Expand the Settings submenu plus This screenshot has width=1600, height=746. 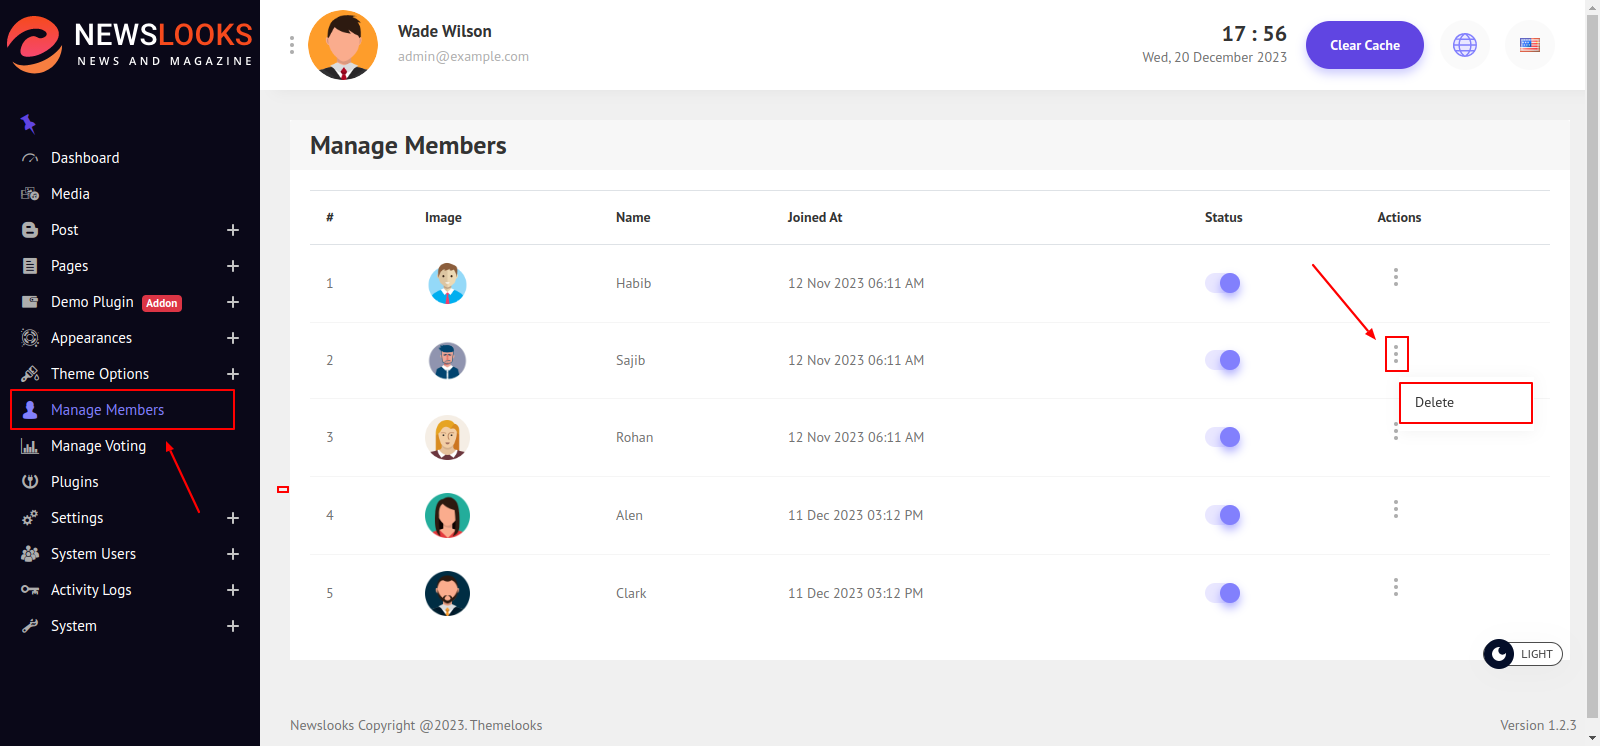tap(233, 518)
